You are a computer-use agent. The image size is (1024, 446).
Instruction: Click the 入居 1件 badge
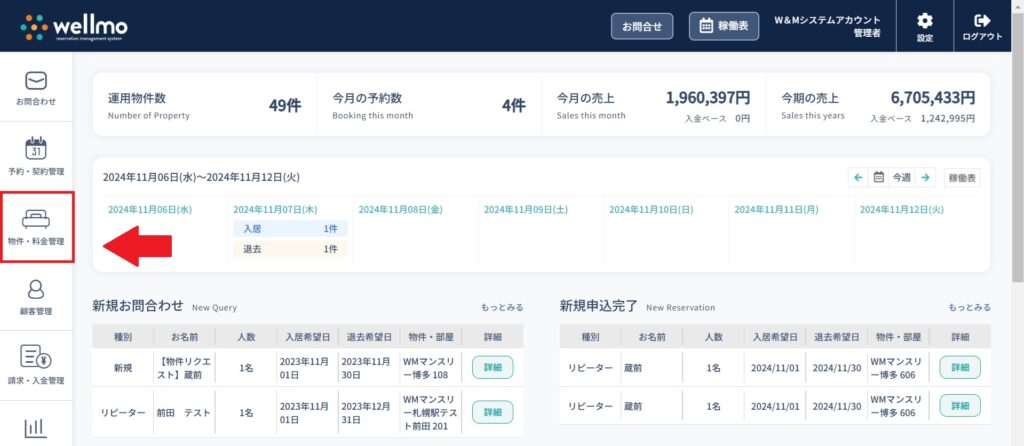point(291,229)
